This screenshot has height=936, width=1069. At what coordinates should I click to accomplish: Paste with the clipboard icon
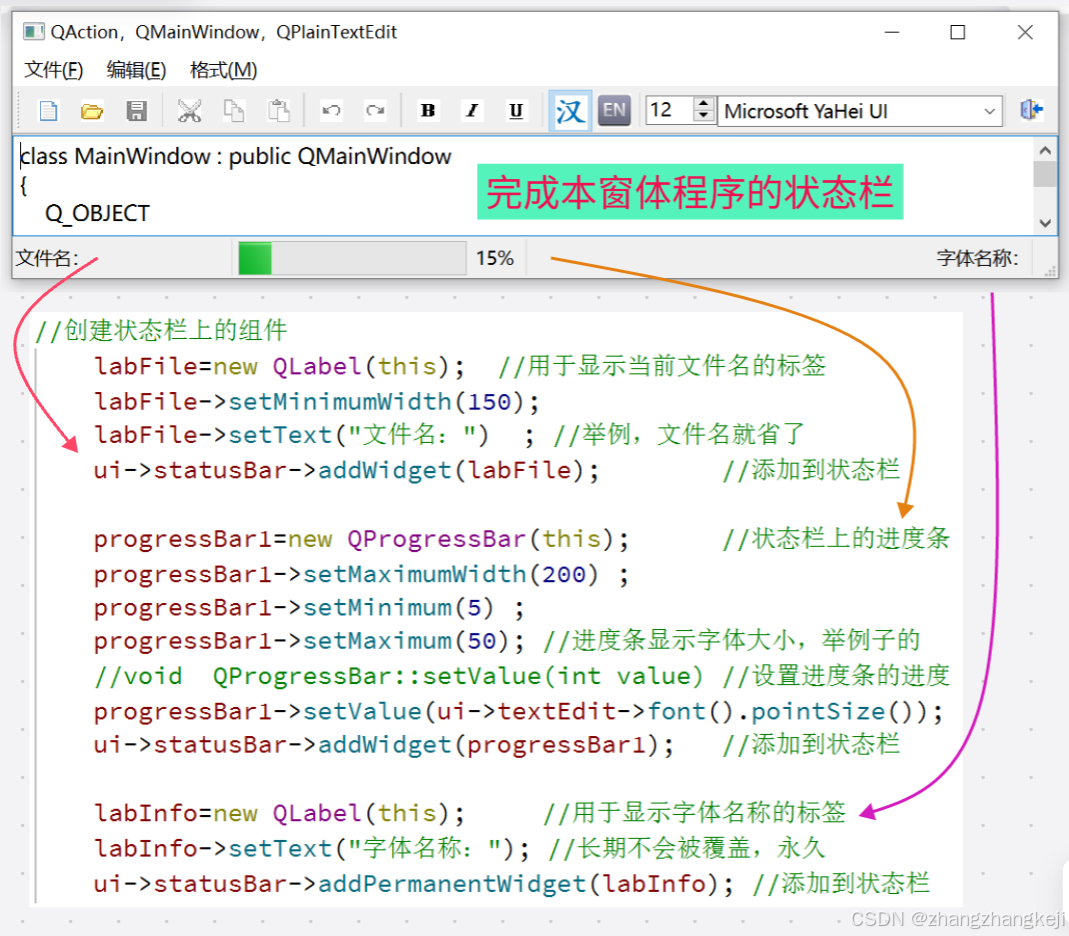click(x=278, y=110)
